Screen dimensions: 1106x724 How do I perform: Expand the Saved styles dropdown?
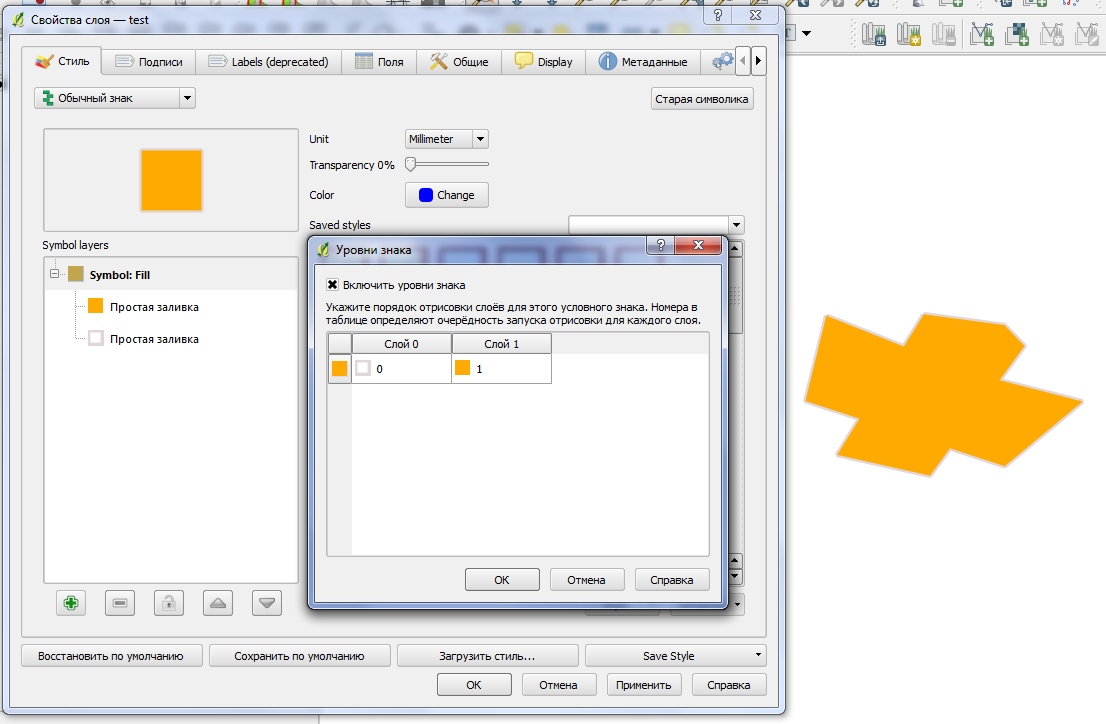(736, 225)
